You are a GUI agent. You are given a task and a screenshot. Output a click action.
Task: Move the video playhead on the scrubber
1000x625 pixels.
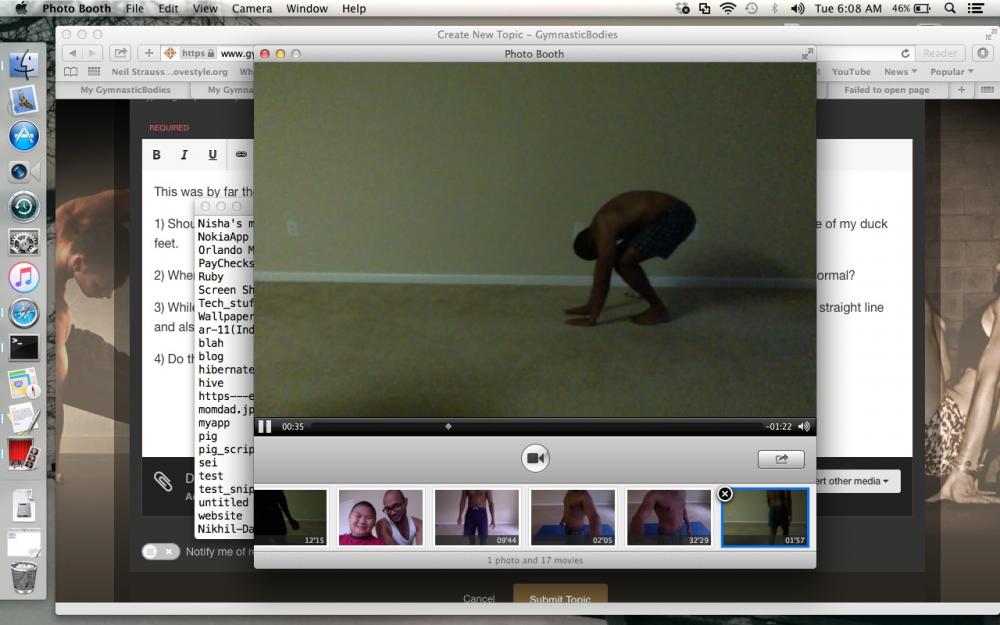tap(448, 426)
